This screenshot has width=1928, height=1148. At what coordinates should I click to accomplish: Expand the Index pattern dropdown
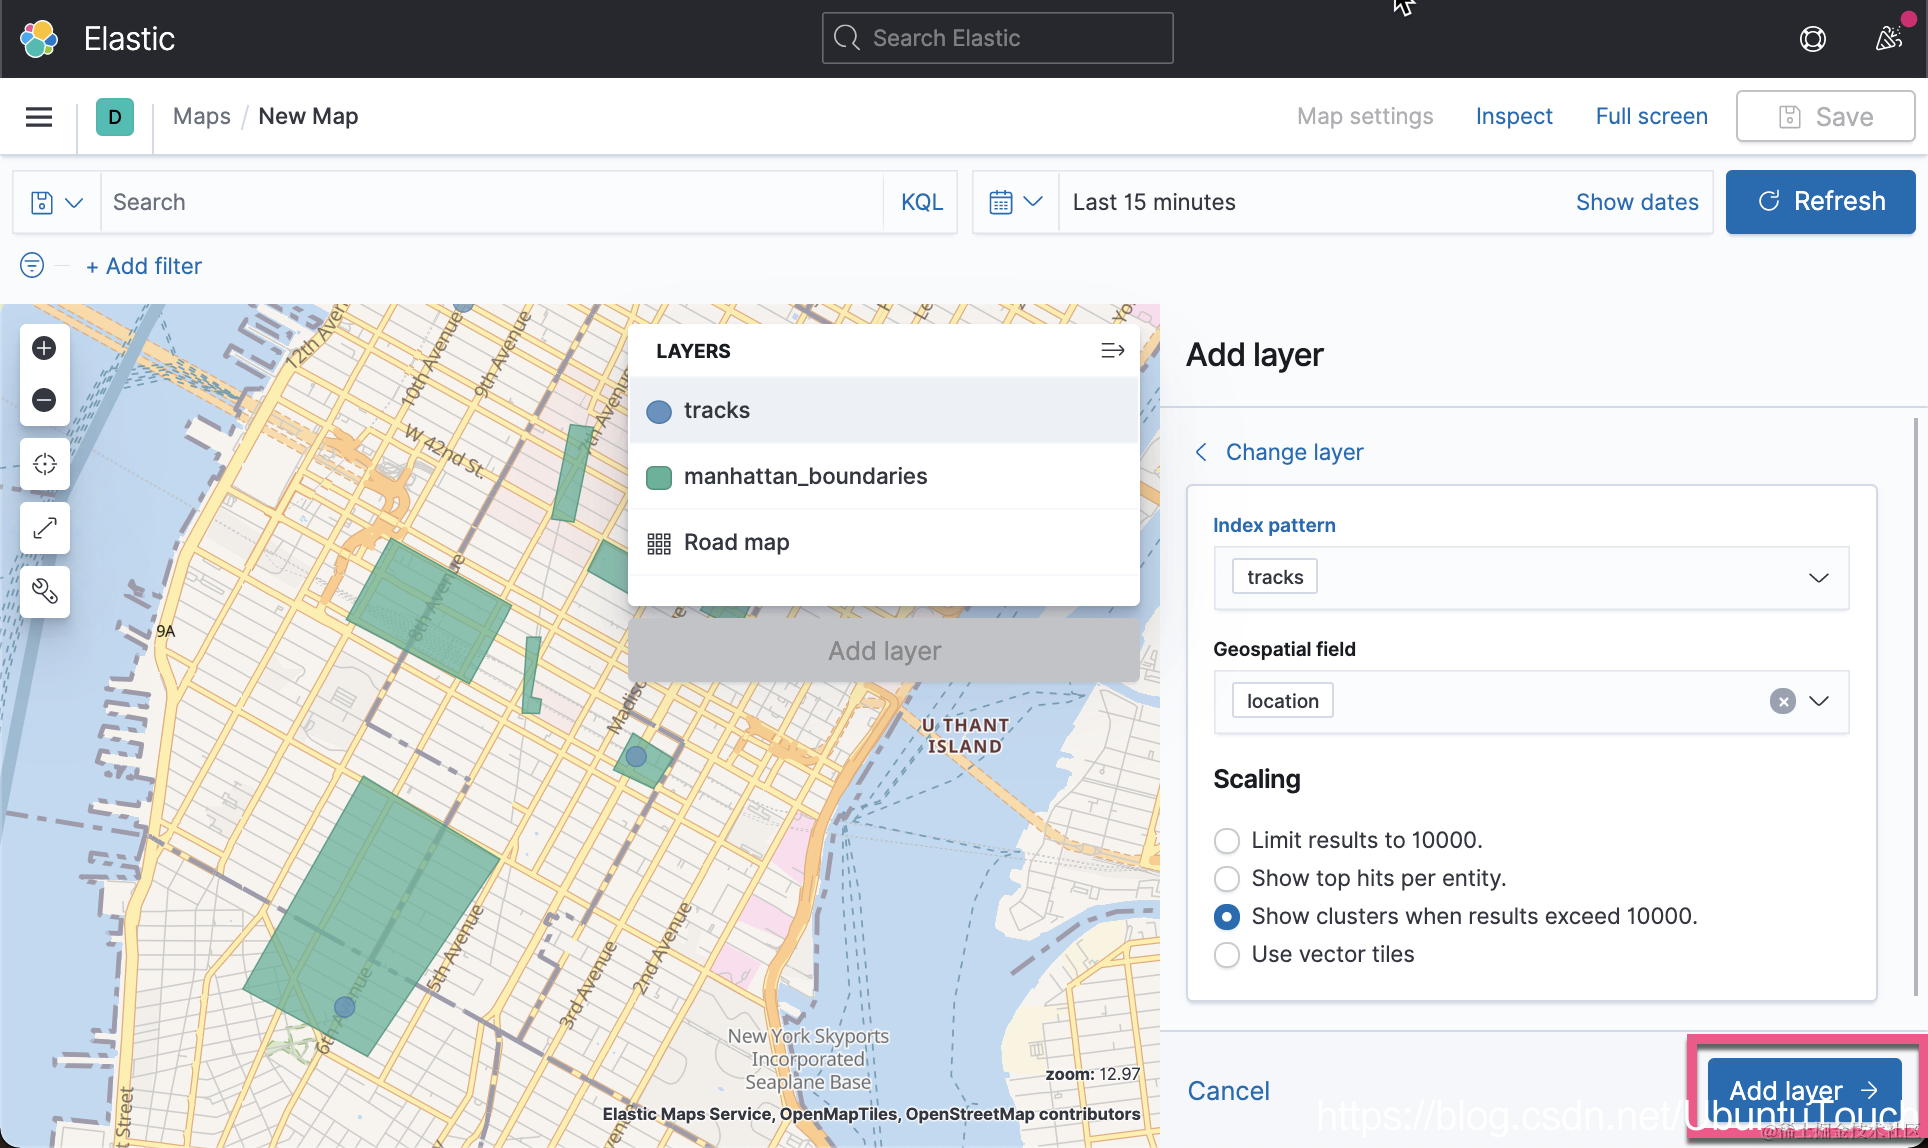[x=1818, y=578]
